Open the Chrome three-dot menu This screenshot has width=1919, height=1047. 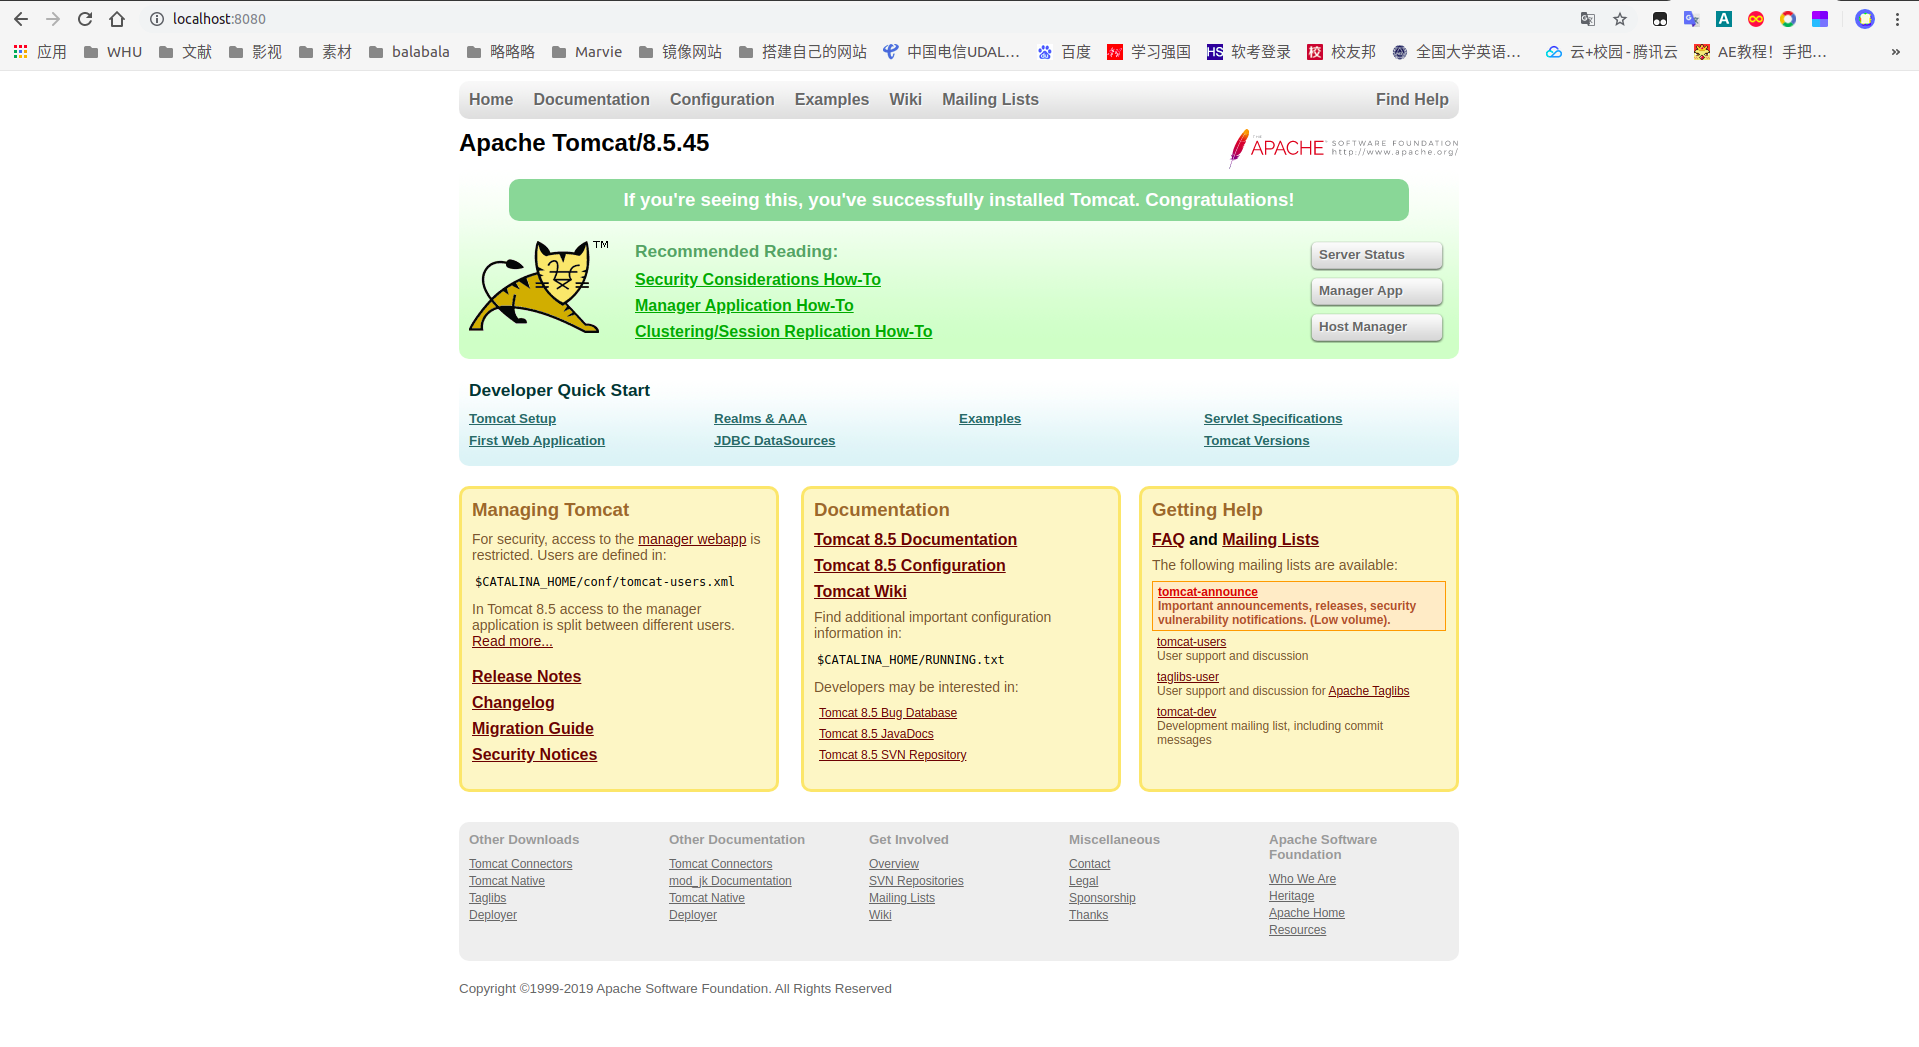click(1897, 19)
